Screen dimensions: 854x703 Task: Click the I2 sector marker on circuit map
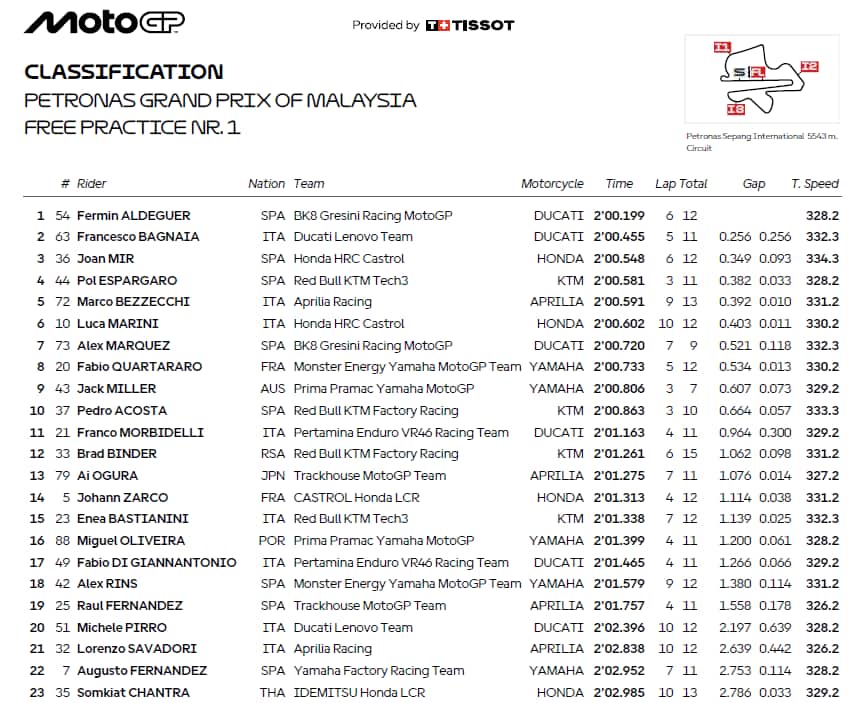pyautogui.click(x=809, y=66)
